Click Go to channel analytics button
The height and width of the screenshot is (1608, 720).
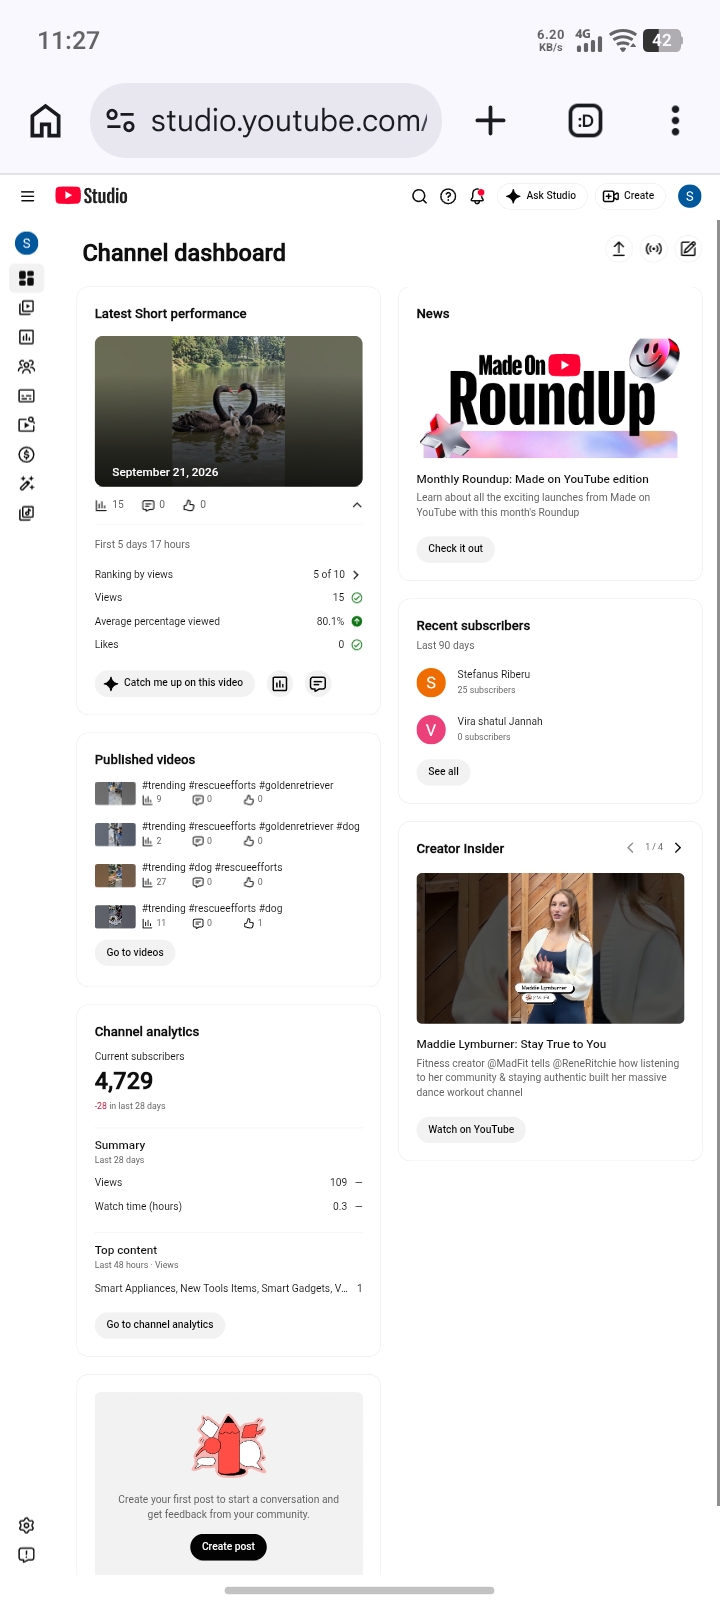pyautogui.click(x=160, y=1325)
